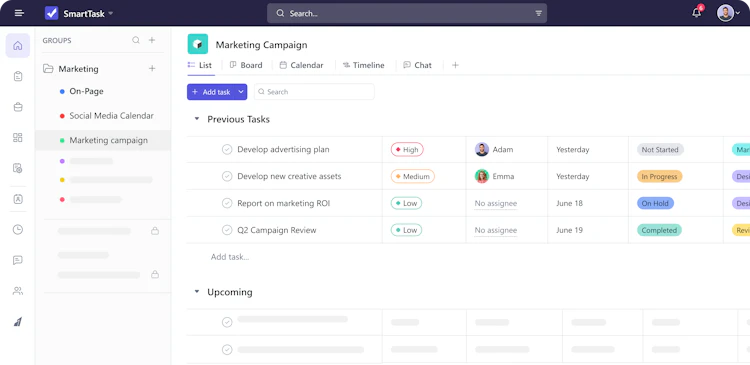Open the clock time-tracking sidebar icon
Viewport: 750px width, 365px height.
18,230
